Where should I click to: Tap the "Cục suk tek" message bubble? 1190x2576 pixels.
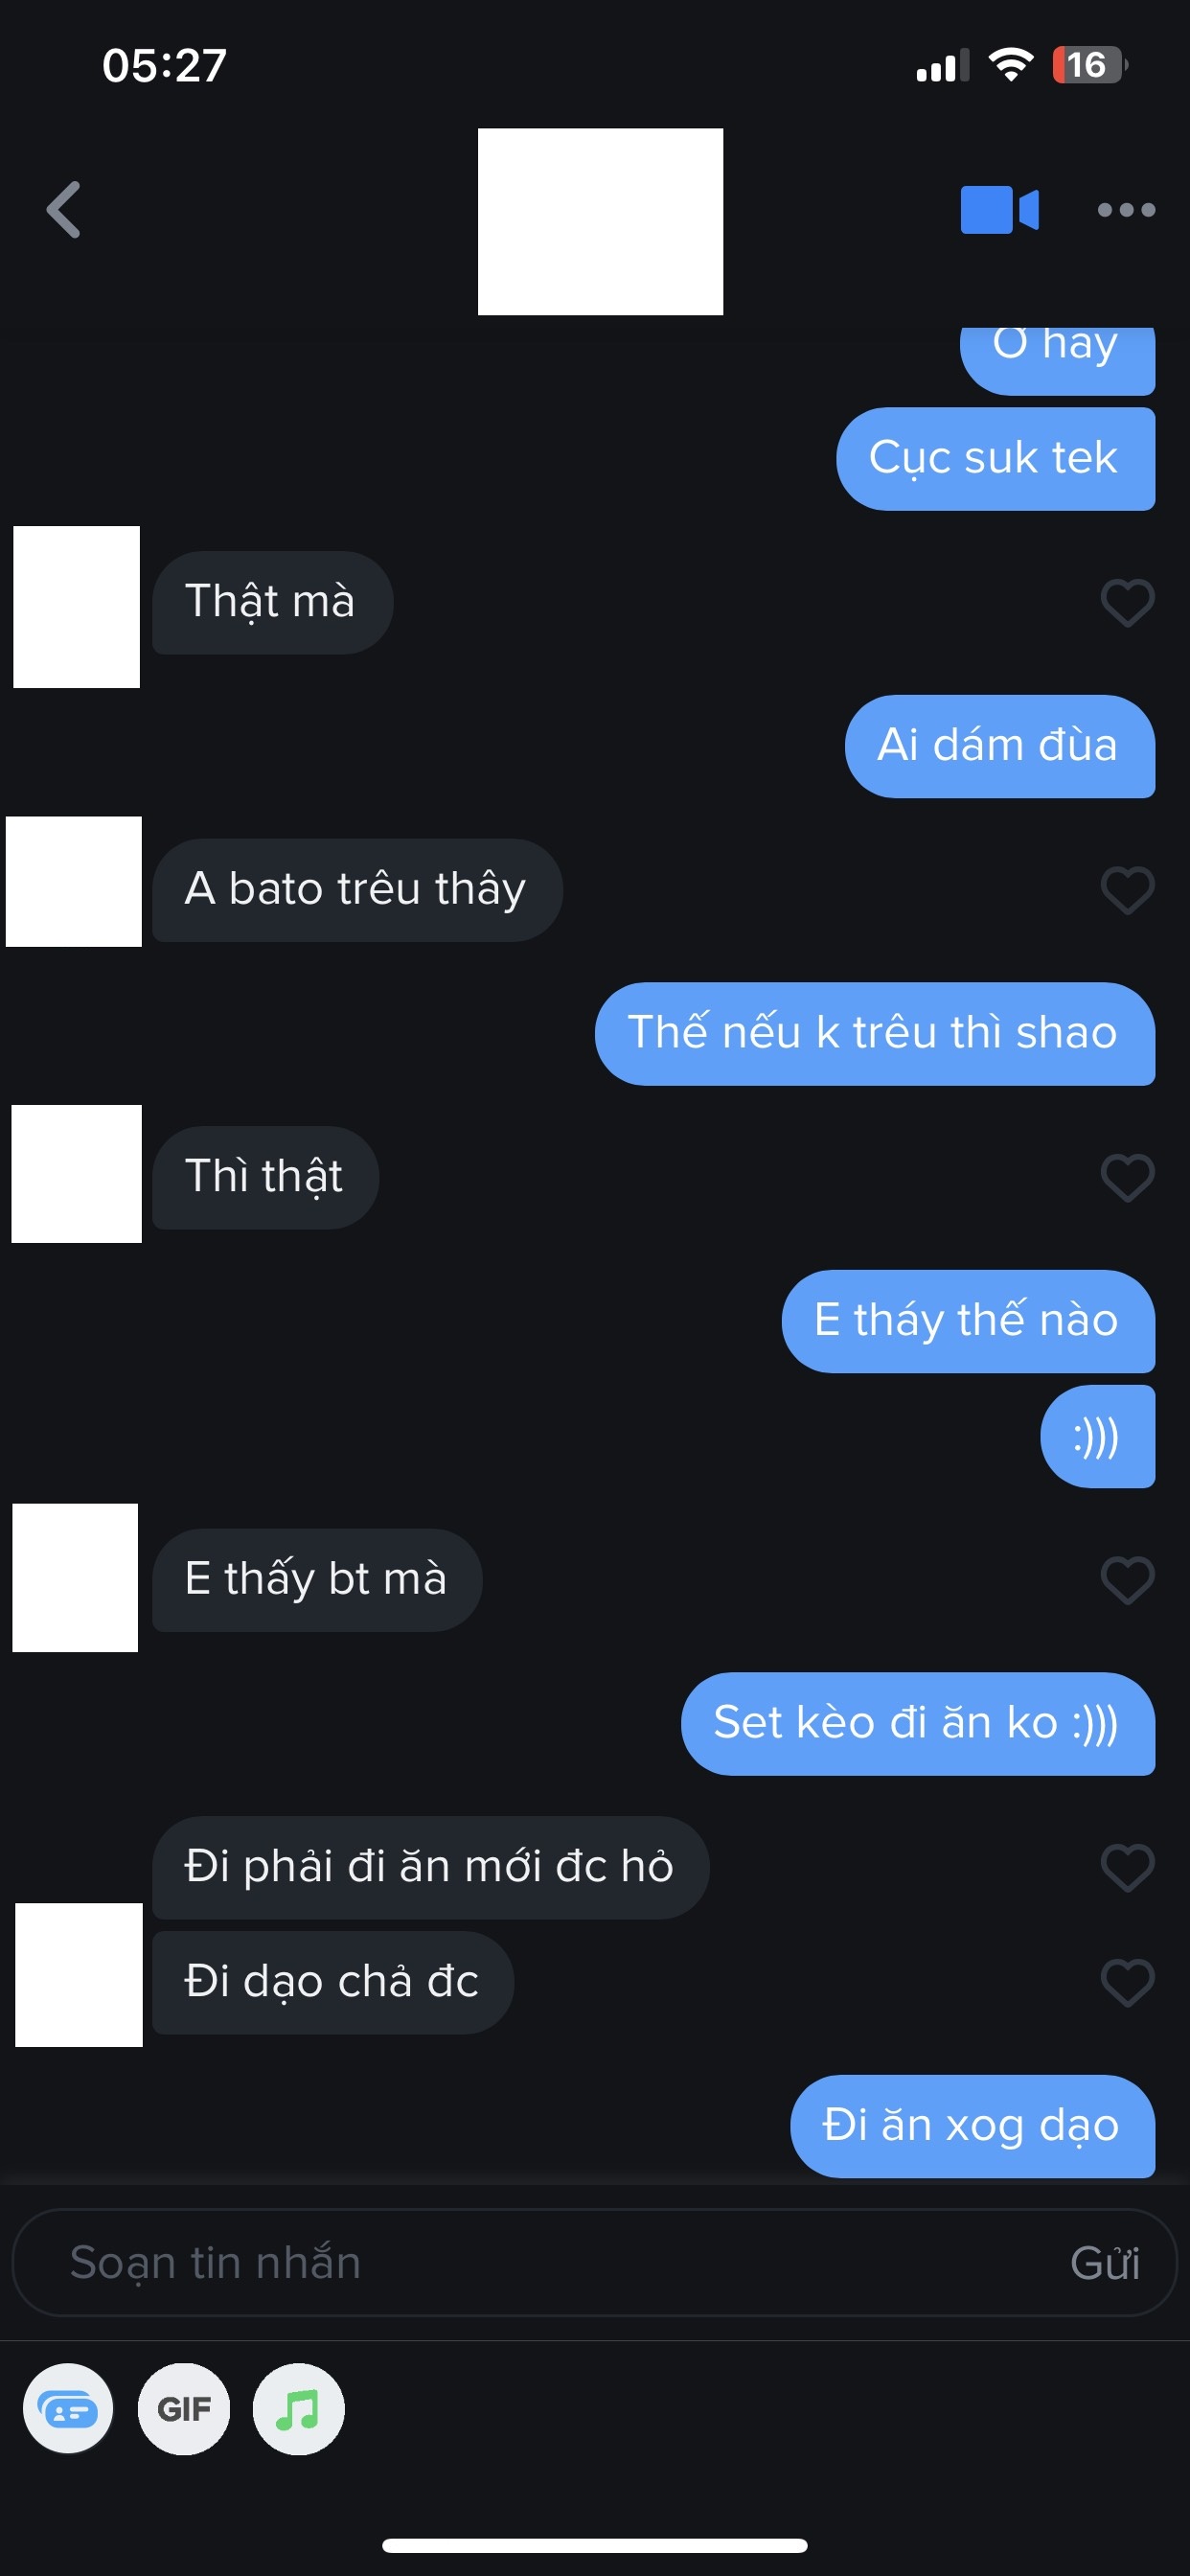coord(995,459)
